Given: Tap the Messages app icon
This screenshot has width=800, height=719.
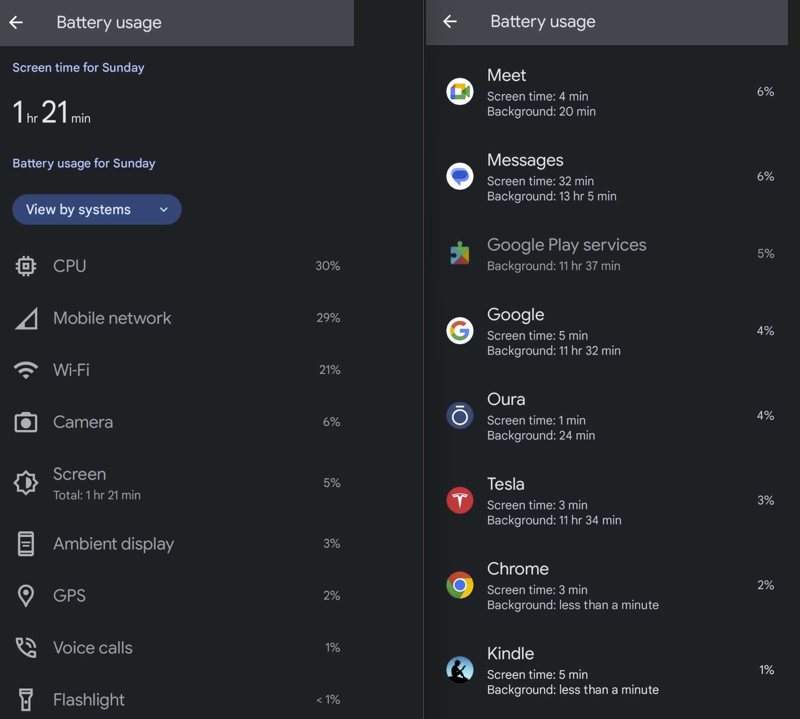Looking at the screenshot, I should click(460, 177).
